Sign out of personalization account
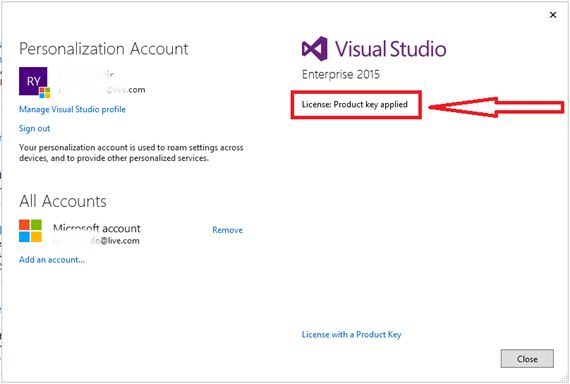The image size is (570, 384). pos(34,128)
